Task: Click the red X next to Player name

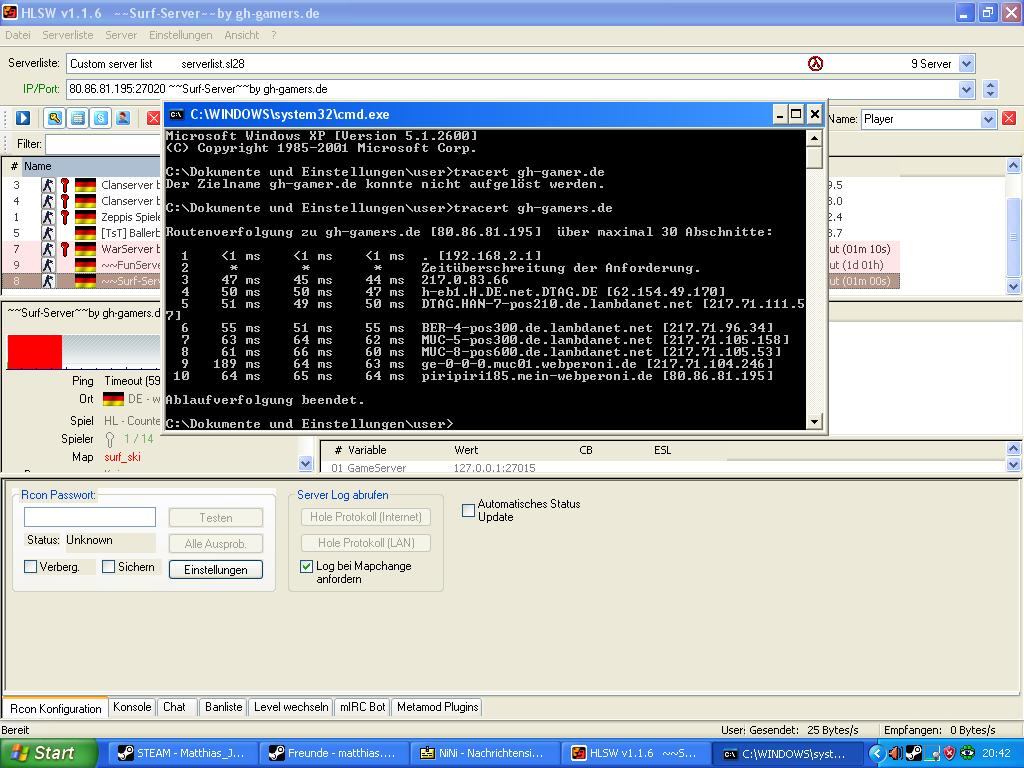Action: click(1009, 118)
